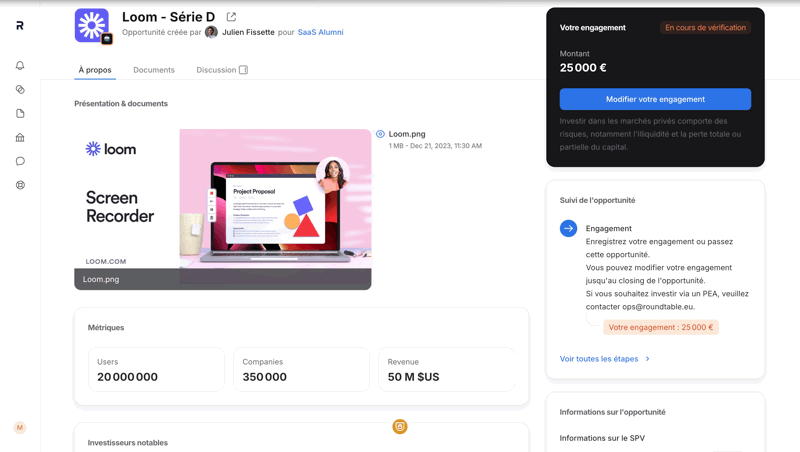Click Modifier votre engagement button
Viewport: 800px width, 452px height.
[655, 99]
